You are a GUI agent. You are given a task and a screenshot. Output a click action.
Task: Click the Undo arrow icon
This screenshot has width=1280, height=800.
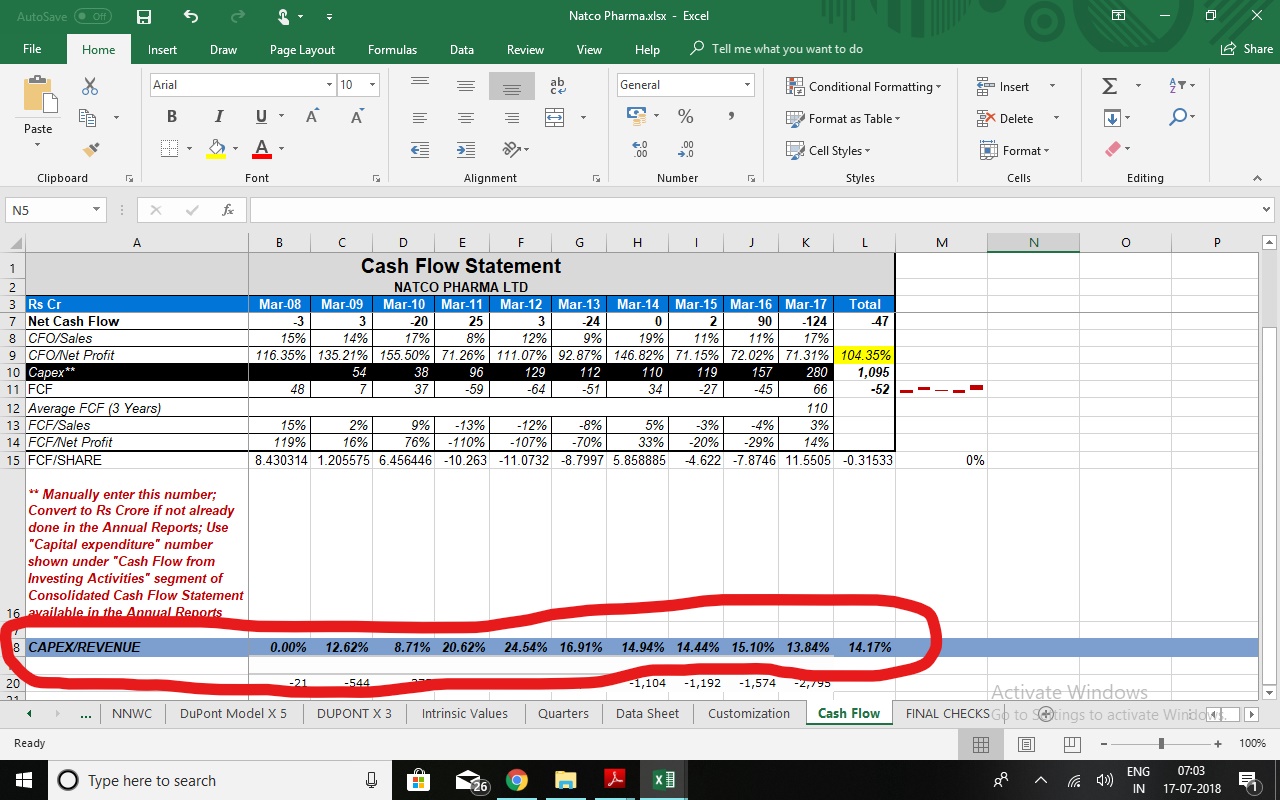pyautogui.click(x=191, y=17)
